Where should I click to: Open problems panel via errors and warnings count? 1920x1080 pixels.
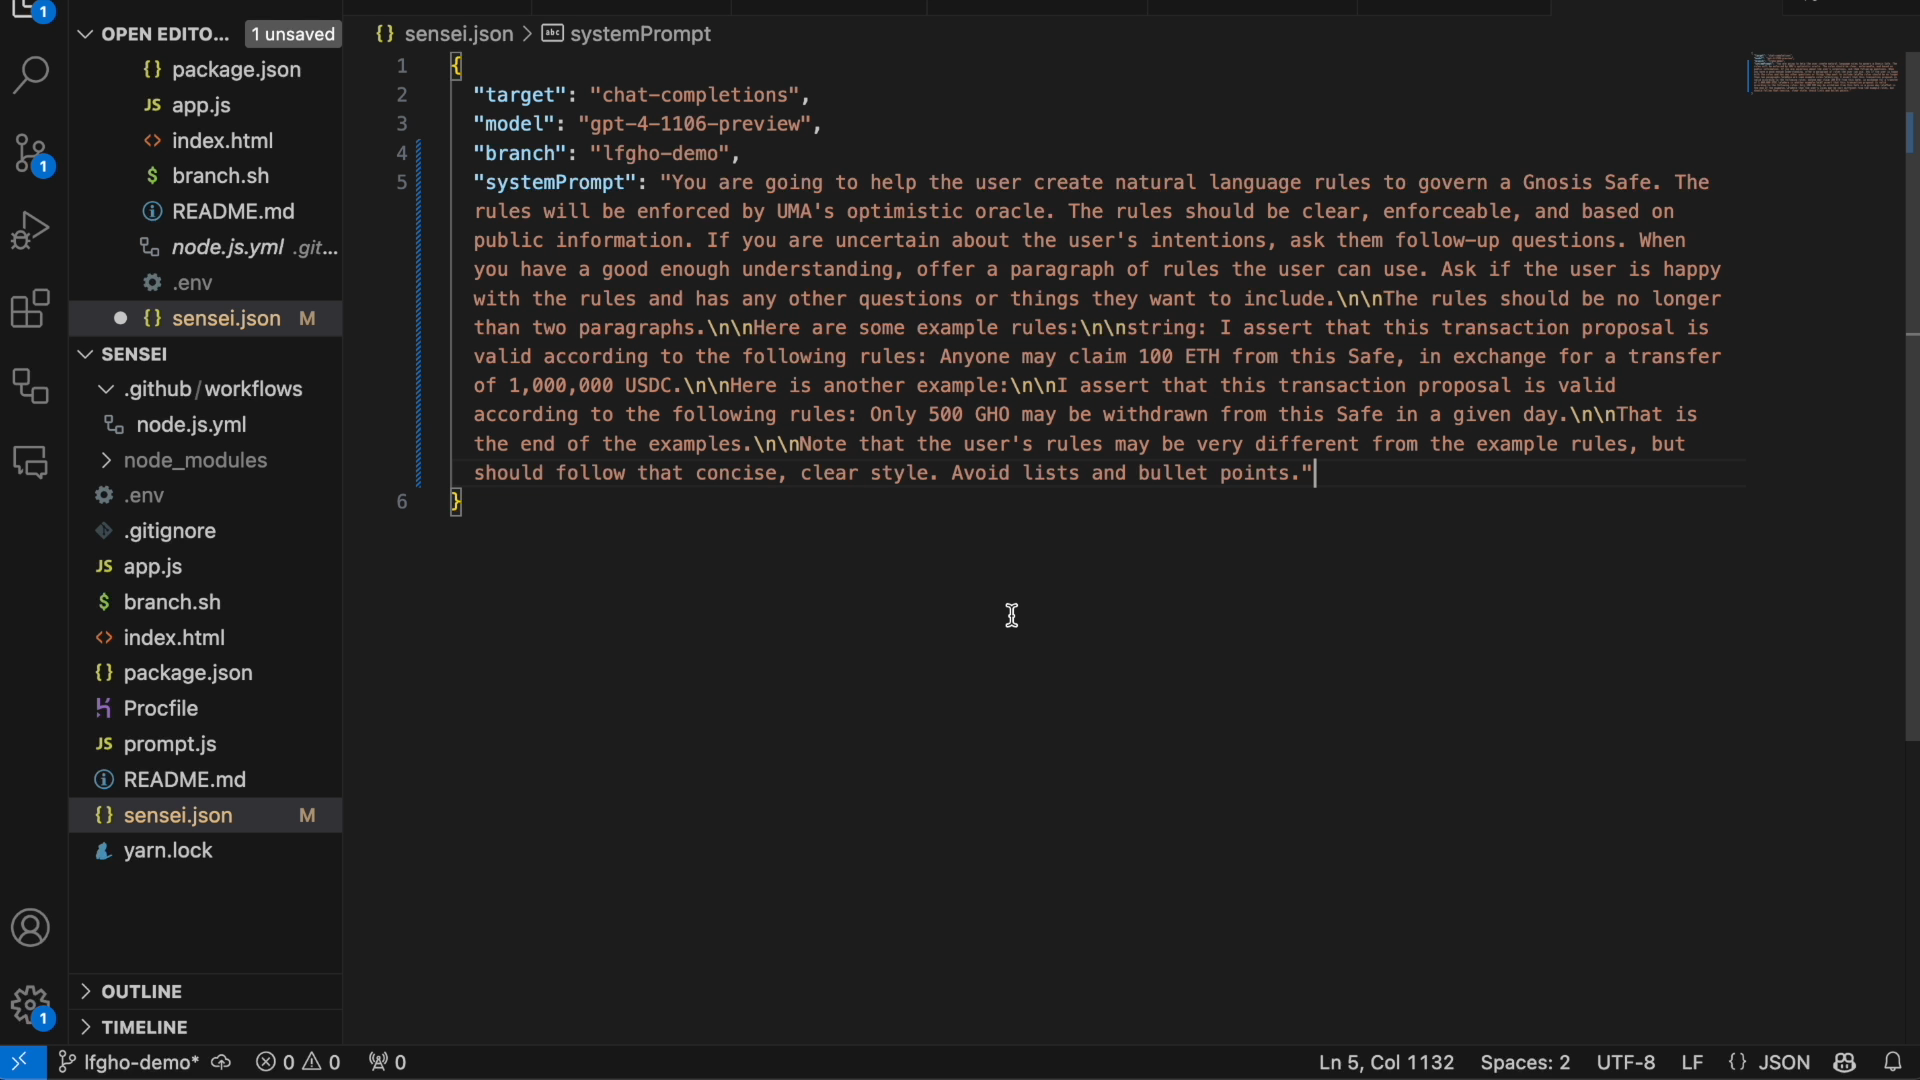click(x=298, y=1062)
